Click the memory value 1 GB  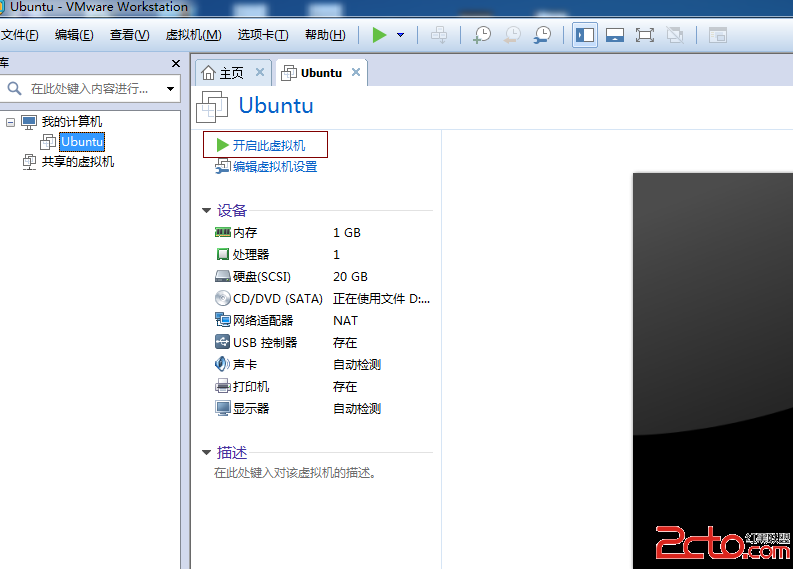(x=347, y=233)
